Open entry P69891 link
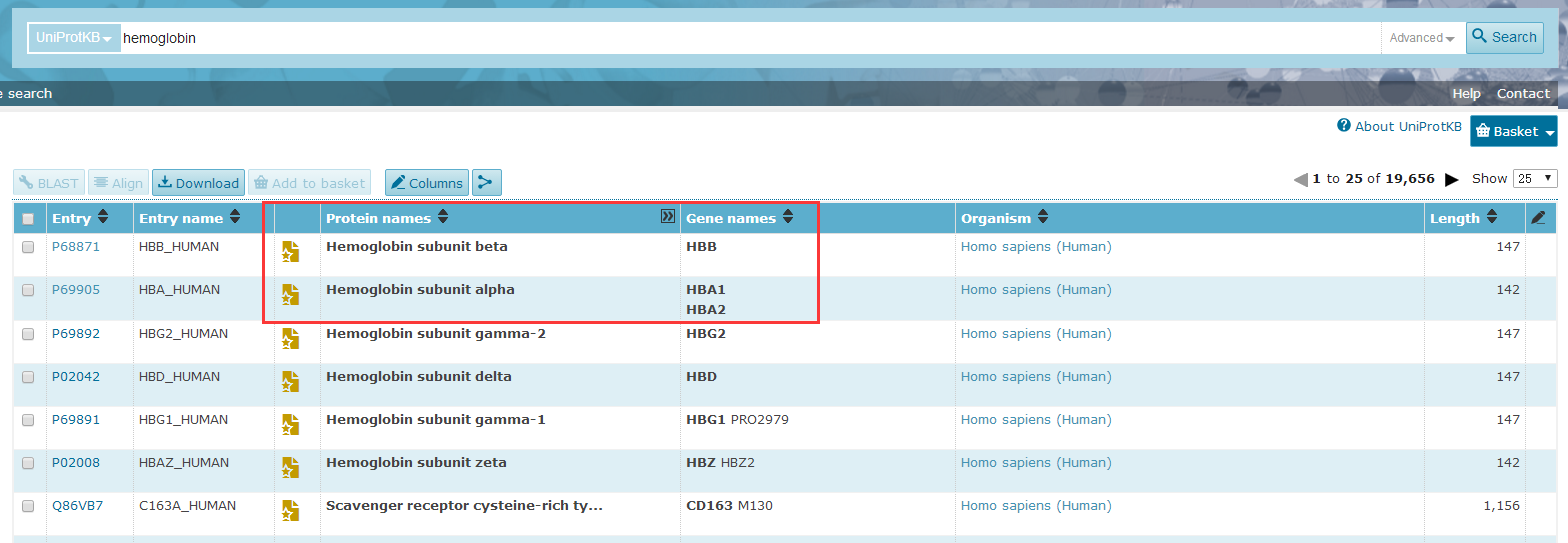Image resolution: width=1568 pixels, height=543 pixels. 76,419
